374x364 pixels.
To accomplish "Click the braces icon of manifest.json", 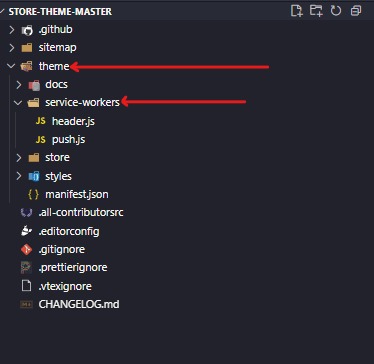I will [33, 194].
